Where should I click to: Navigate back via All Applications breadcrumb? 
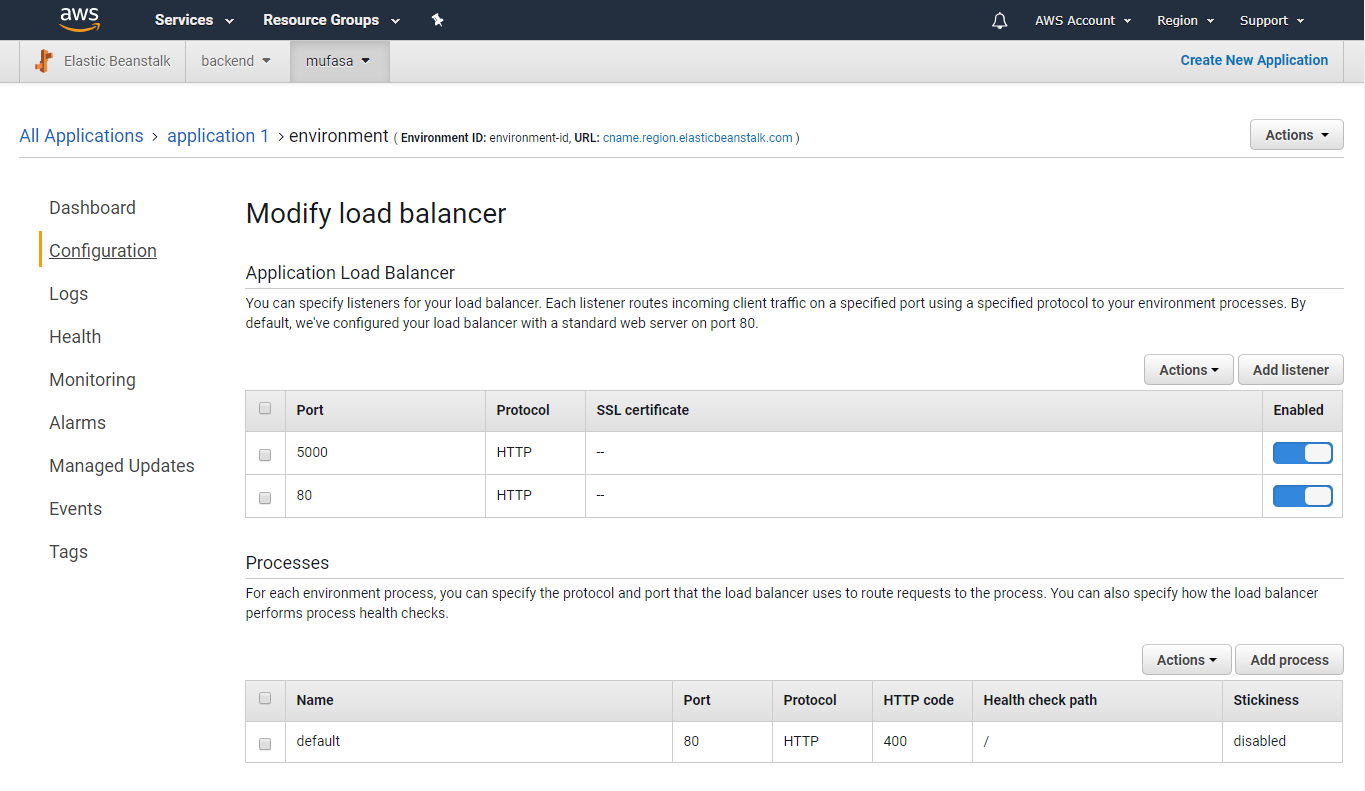click(x=81, y=135)
